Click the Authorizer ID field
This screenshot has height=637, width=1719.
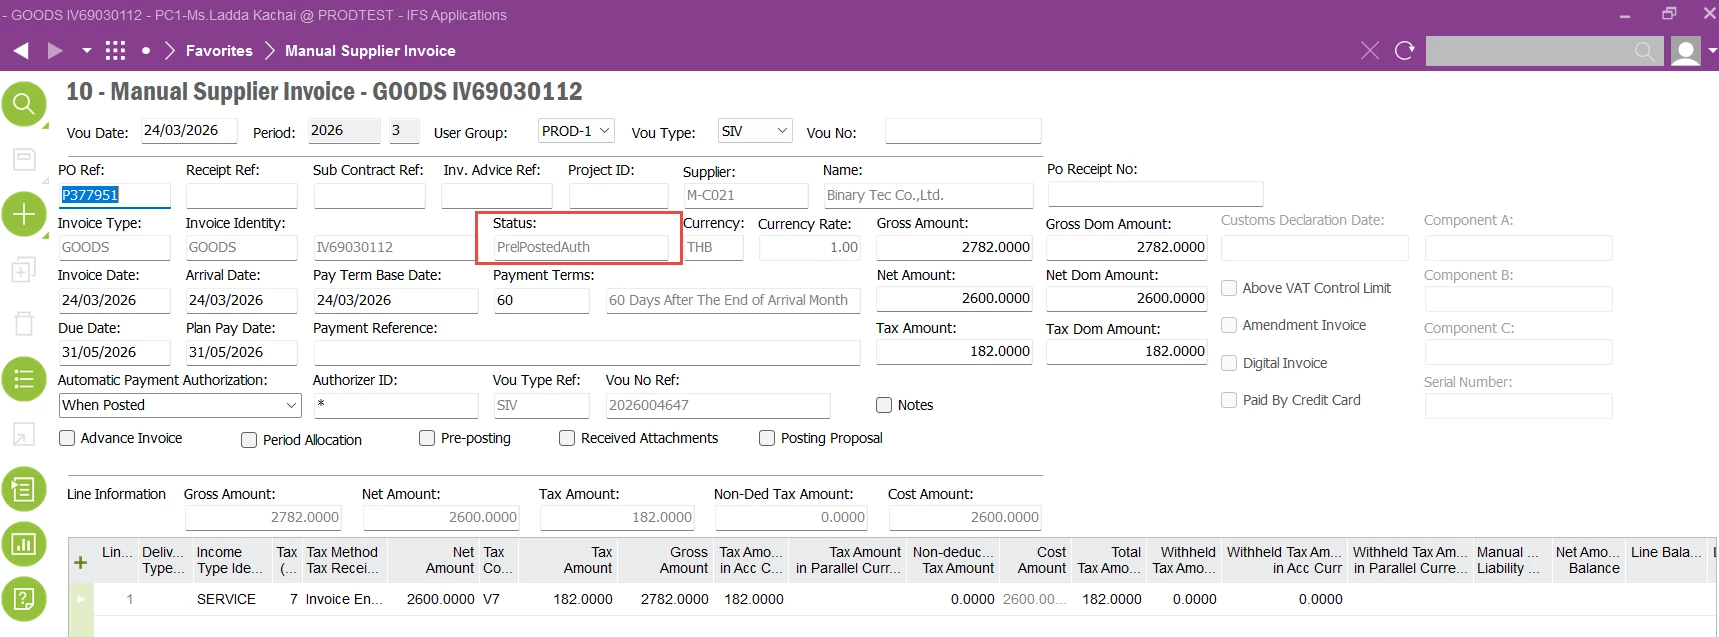pyautogui.click(x=396, y=405)
